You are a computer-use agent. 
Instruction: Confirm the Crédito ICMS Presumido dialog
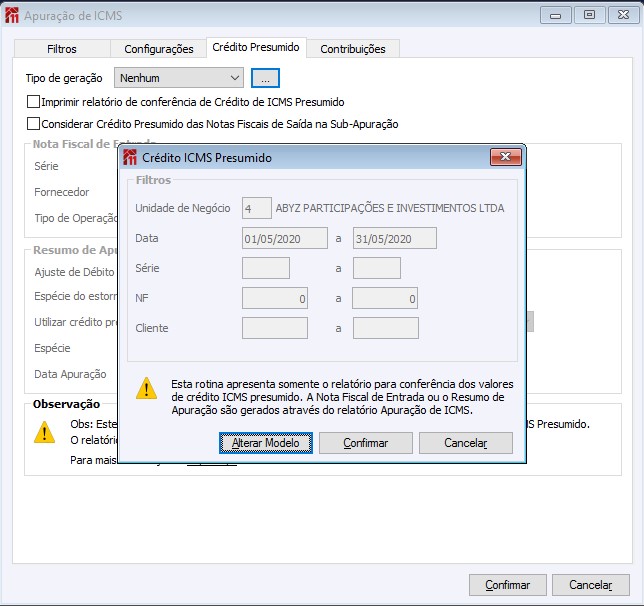click(x=366, y=443)
